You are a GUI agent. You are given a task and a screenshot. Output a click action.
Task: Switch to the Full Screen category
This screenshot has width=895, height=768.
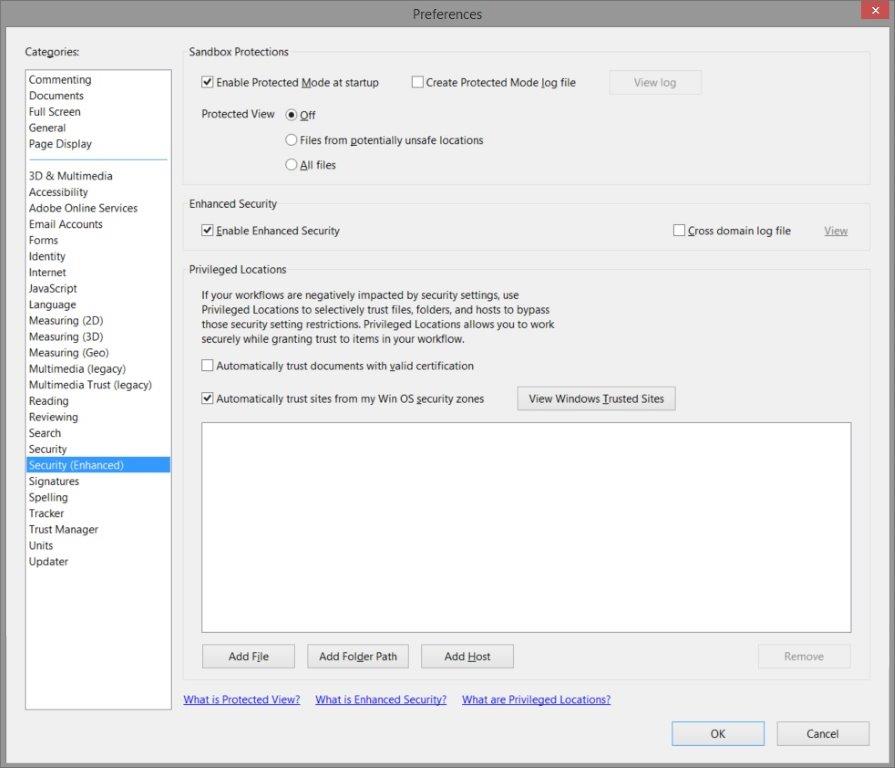[x=55, y=111]
